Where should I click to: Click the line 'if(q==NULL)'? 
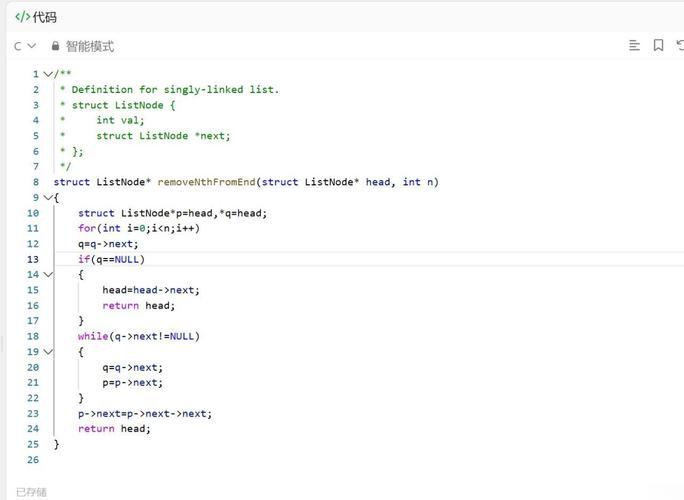[111, 259]
